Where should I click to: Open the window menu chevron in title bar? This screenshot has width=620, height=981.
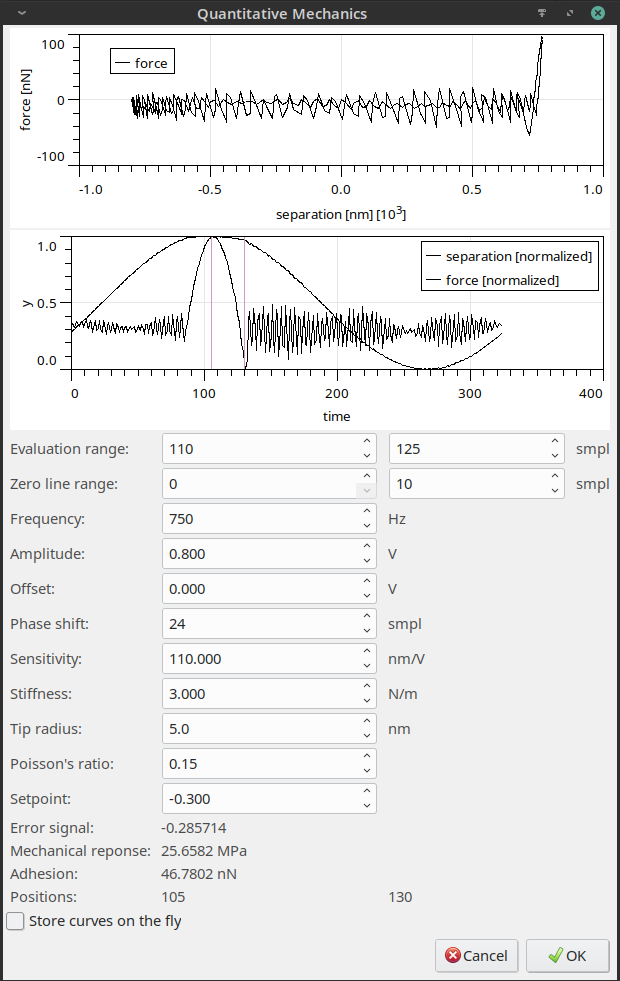coord(22,13)
